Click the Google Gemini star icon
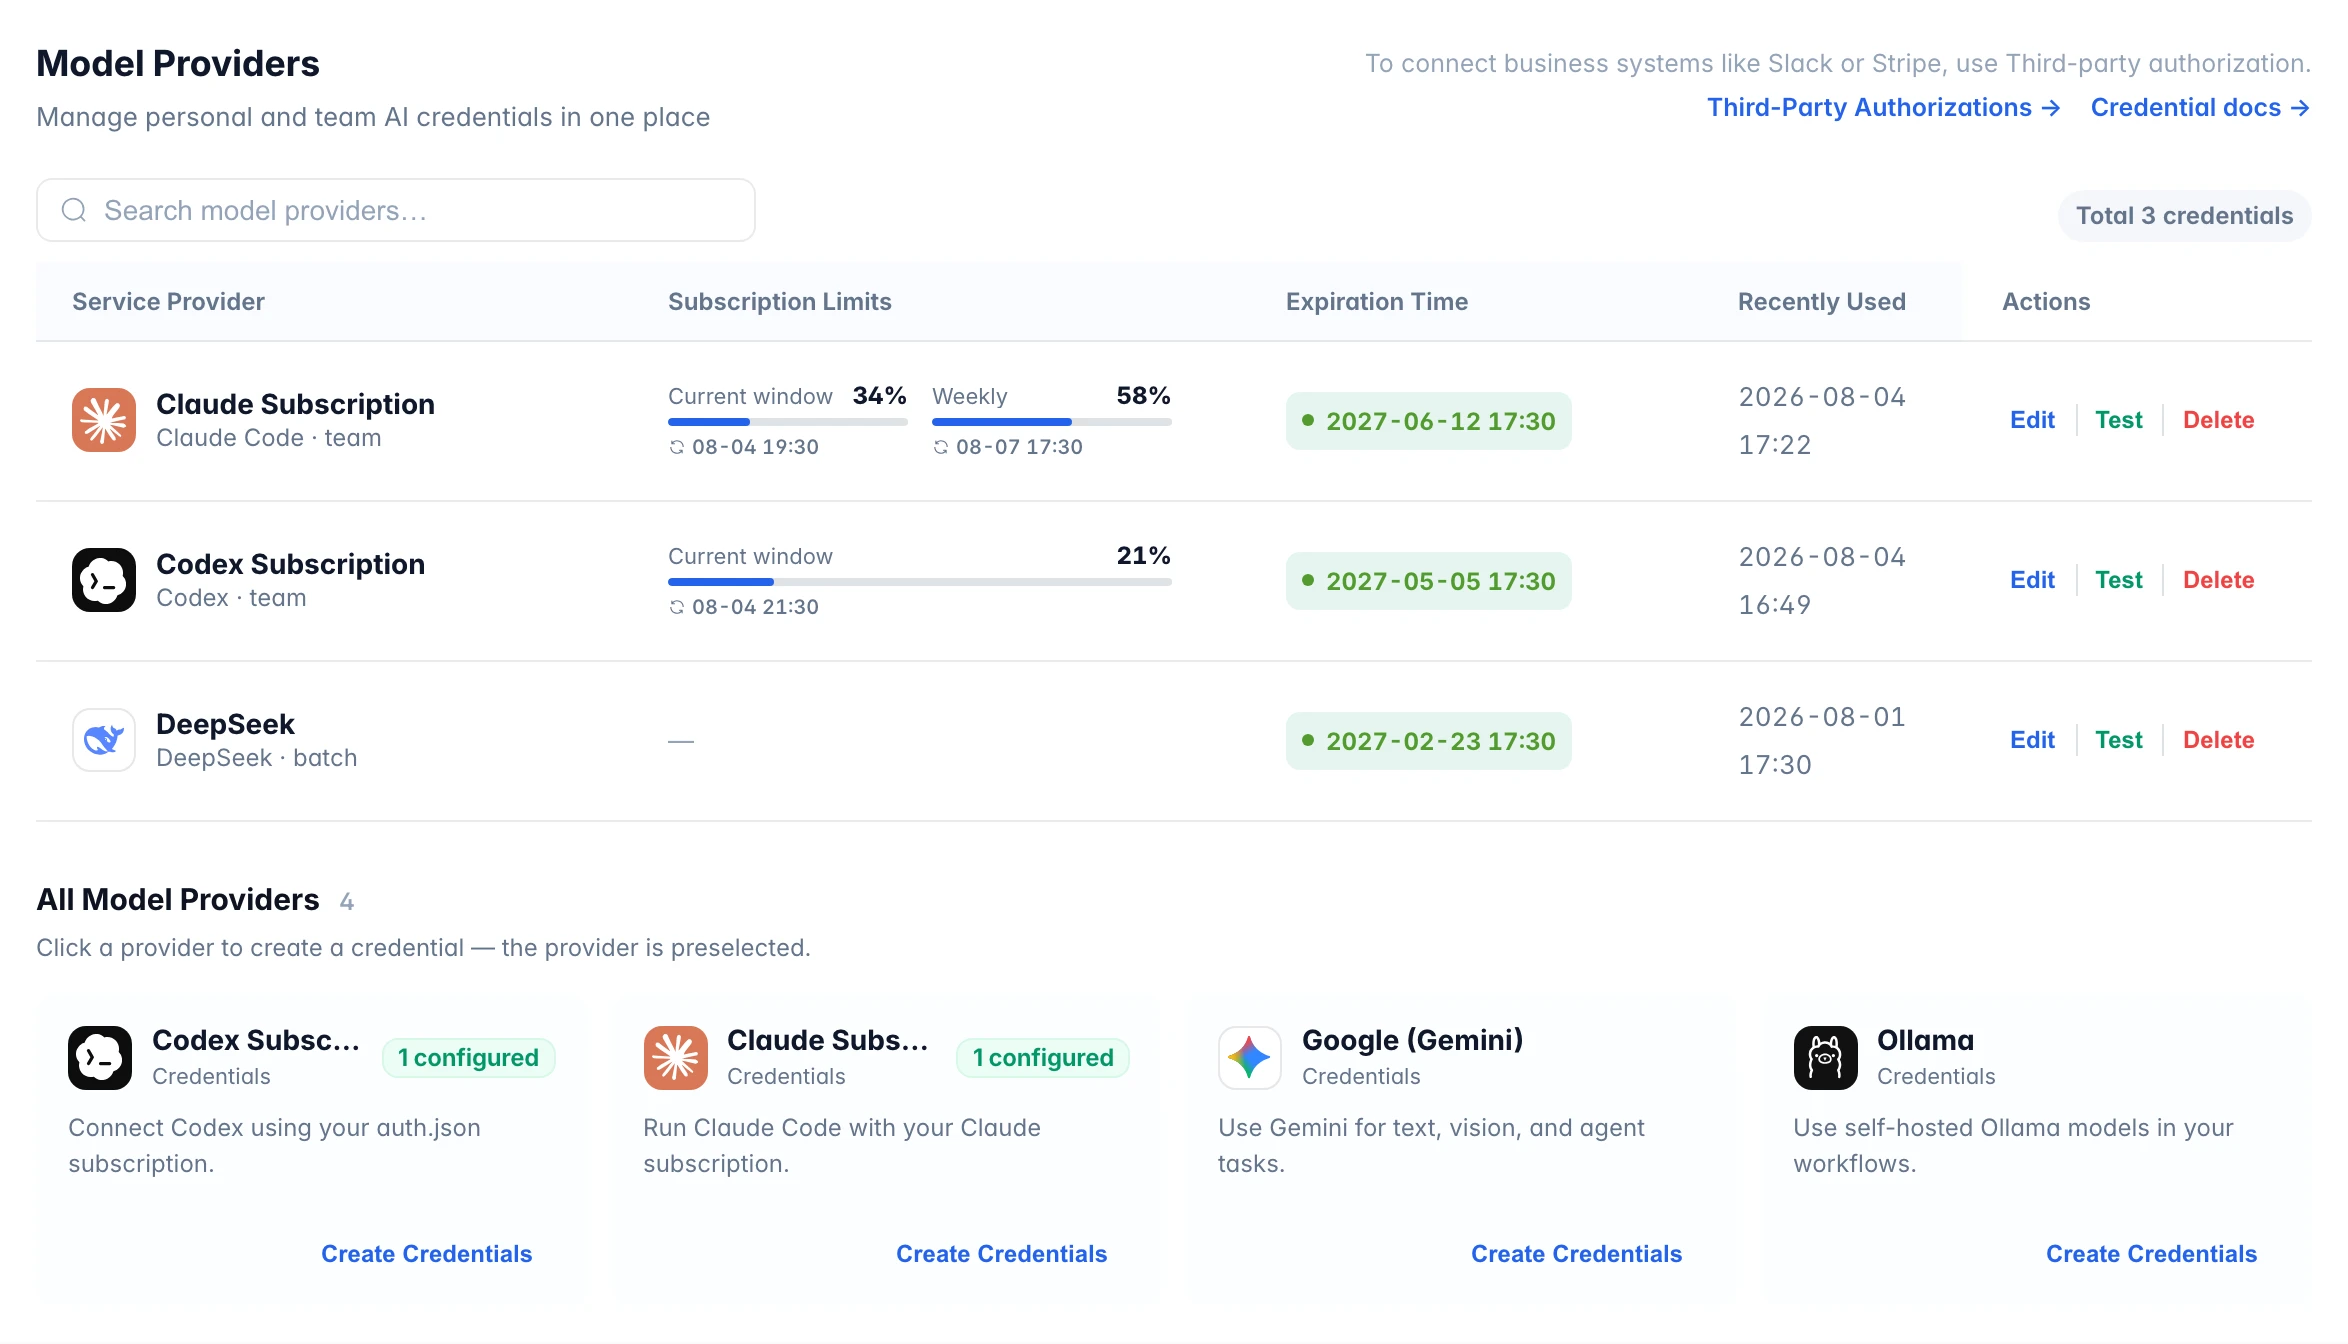 click(1250, 1058)
